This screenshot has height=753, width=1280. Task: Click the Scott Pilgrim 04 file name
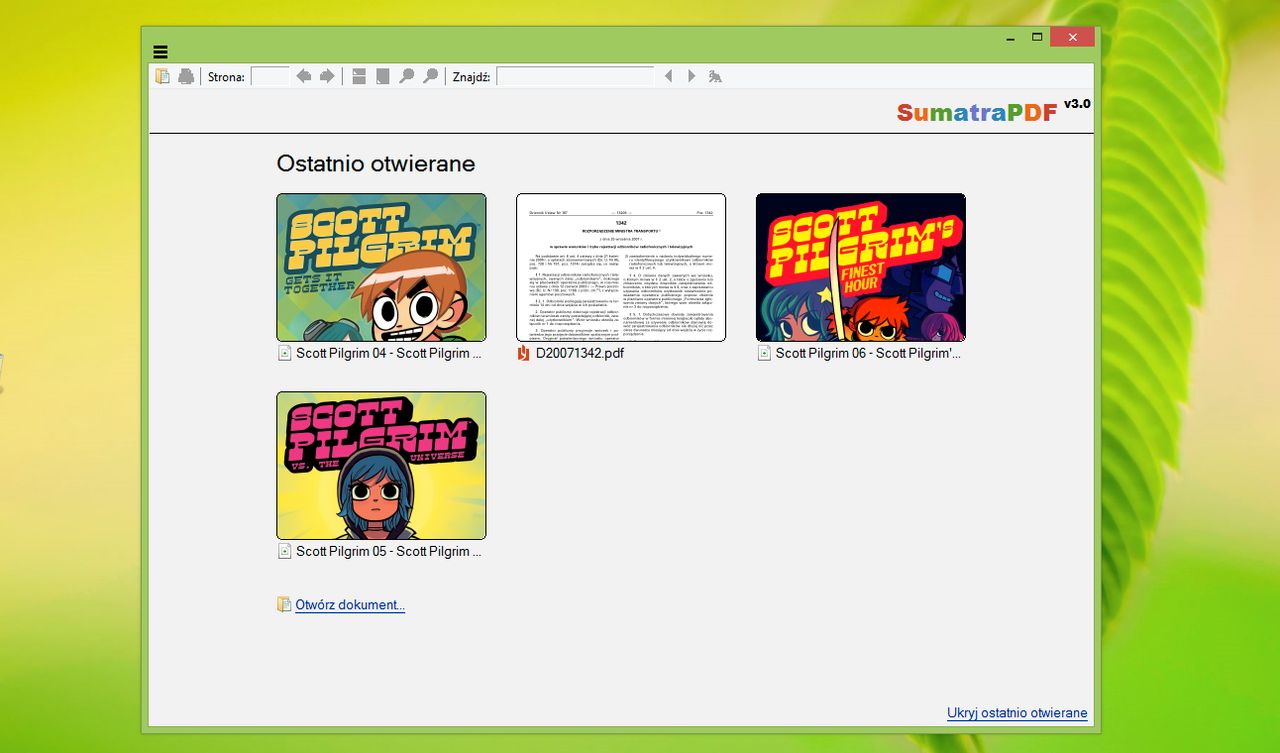389,353
